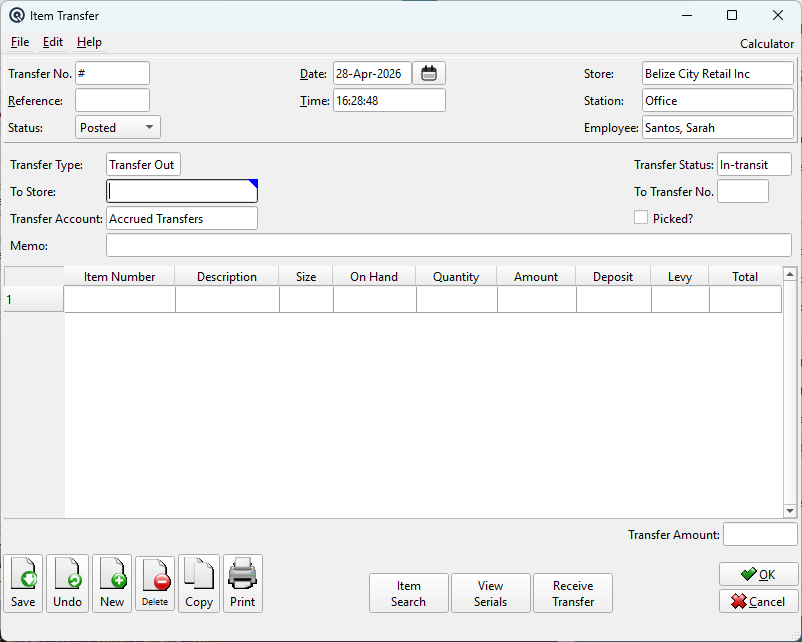Click the Levy column header
The width and height of the screenshot is (802, 642).
click(680, 277)
